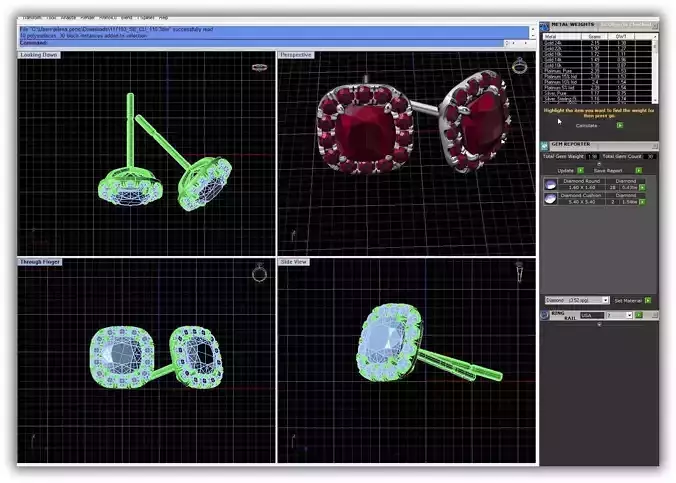Collapse the Ring Rail panel
Screen dimensions: 676x483
click(x=655, y=316)
